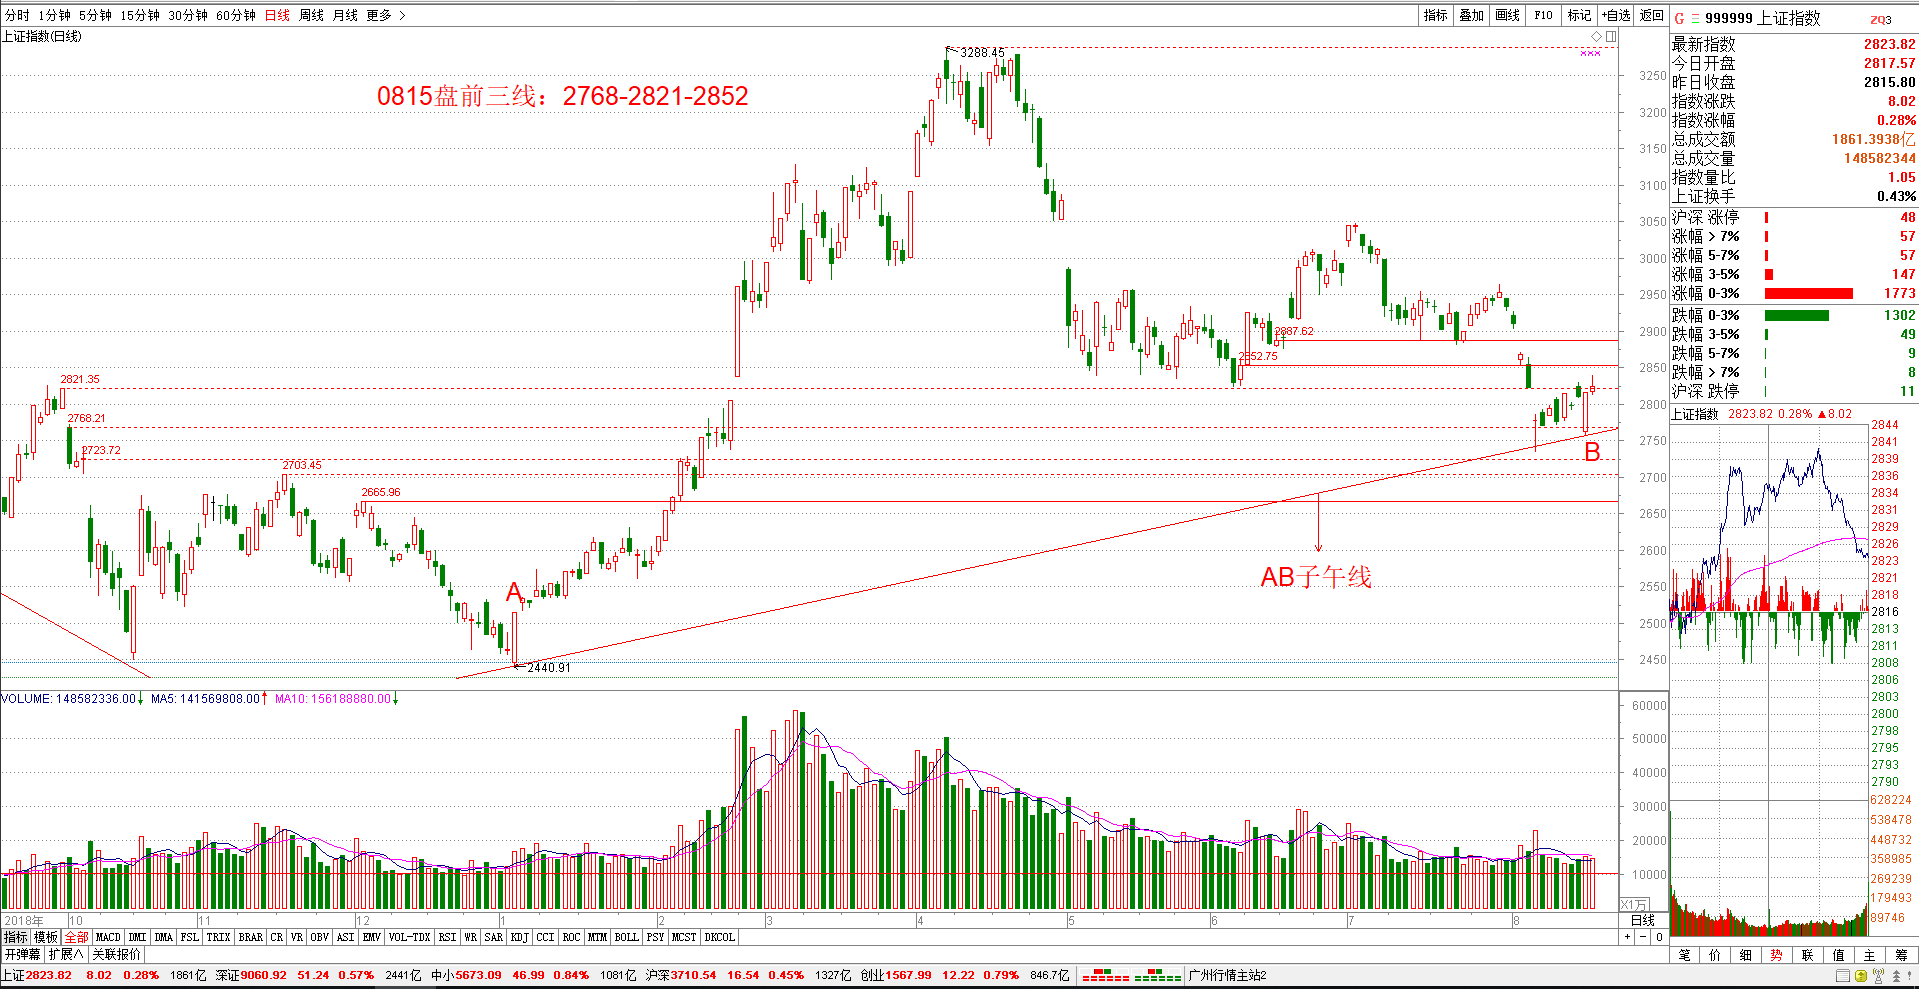
Task: Select the MACD indicator tab
Action: coord(108,937)
